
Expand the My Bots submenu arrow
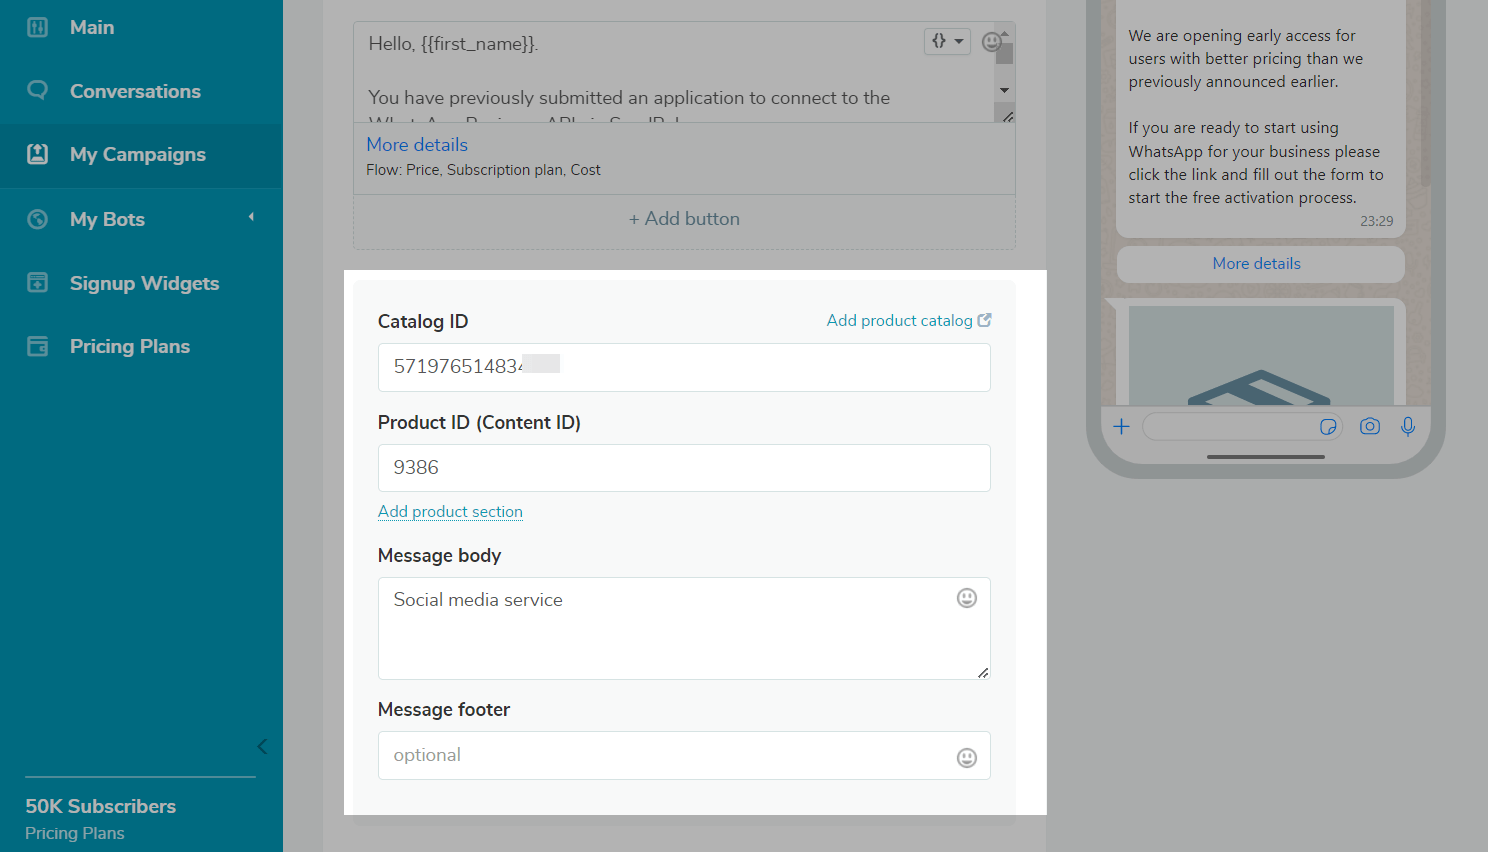tap(251, 217)
